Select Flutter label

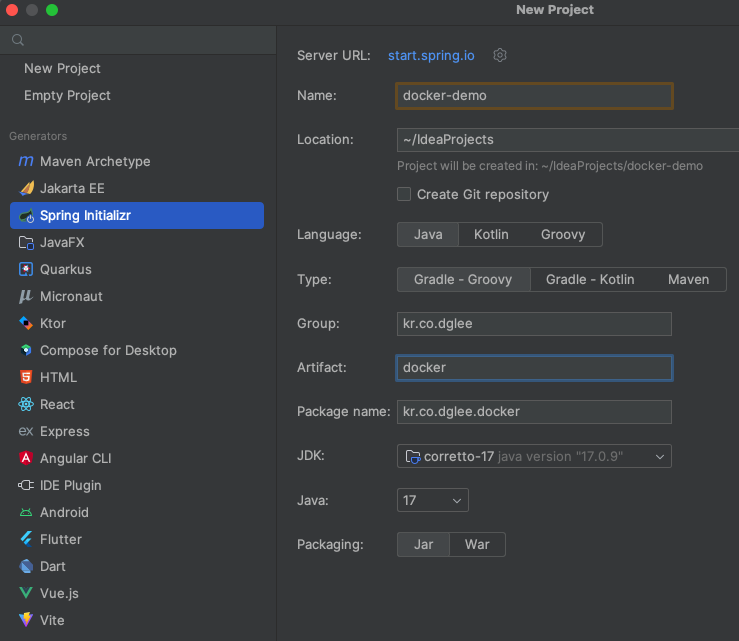point(61,539)
